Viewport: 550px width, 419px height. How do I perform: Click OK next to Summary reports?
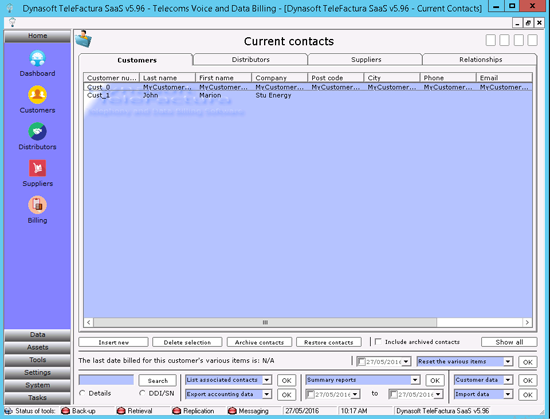435,380
